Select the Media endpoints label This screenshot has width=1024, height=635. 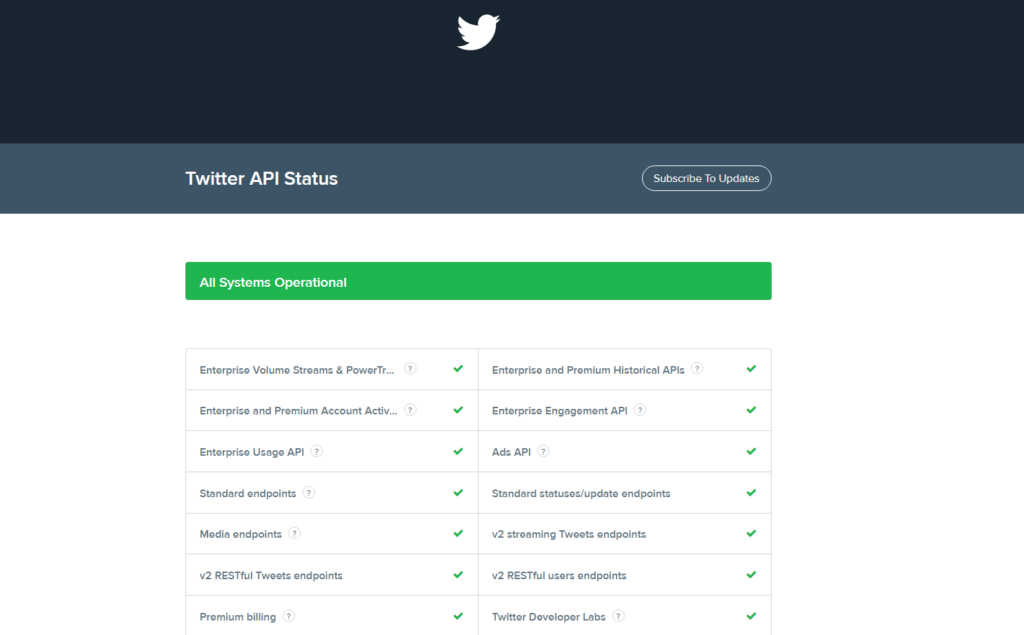point(240,534)
